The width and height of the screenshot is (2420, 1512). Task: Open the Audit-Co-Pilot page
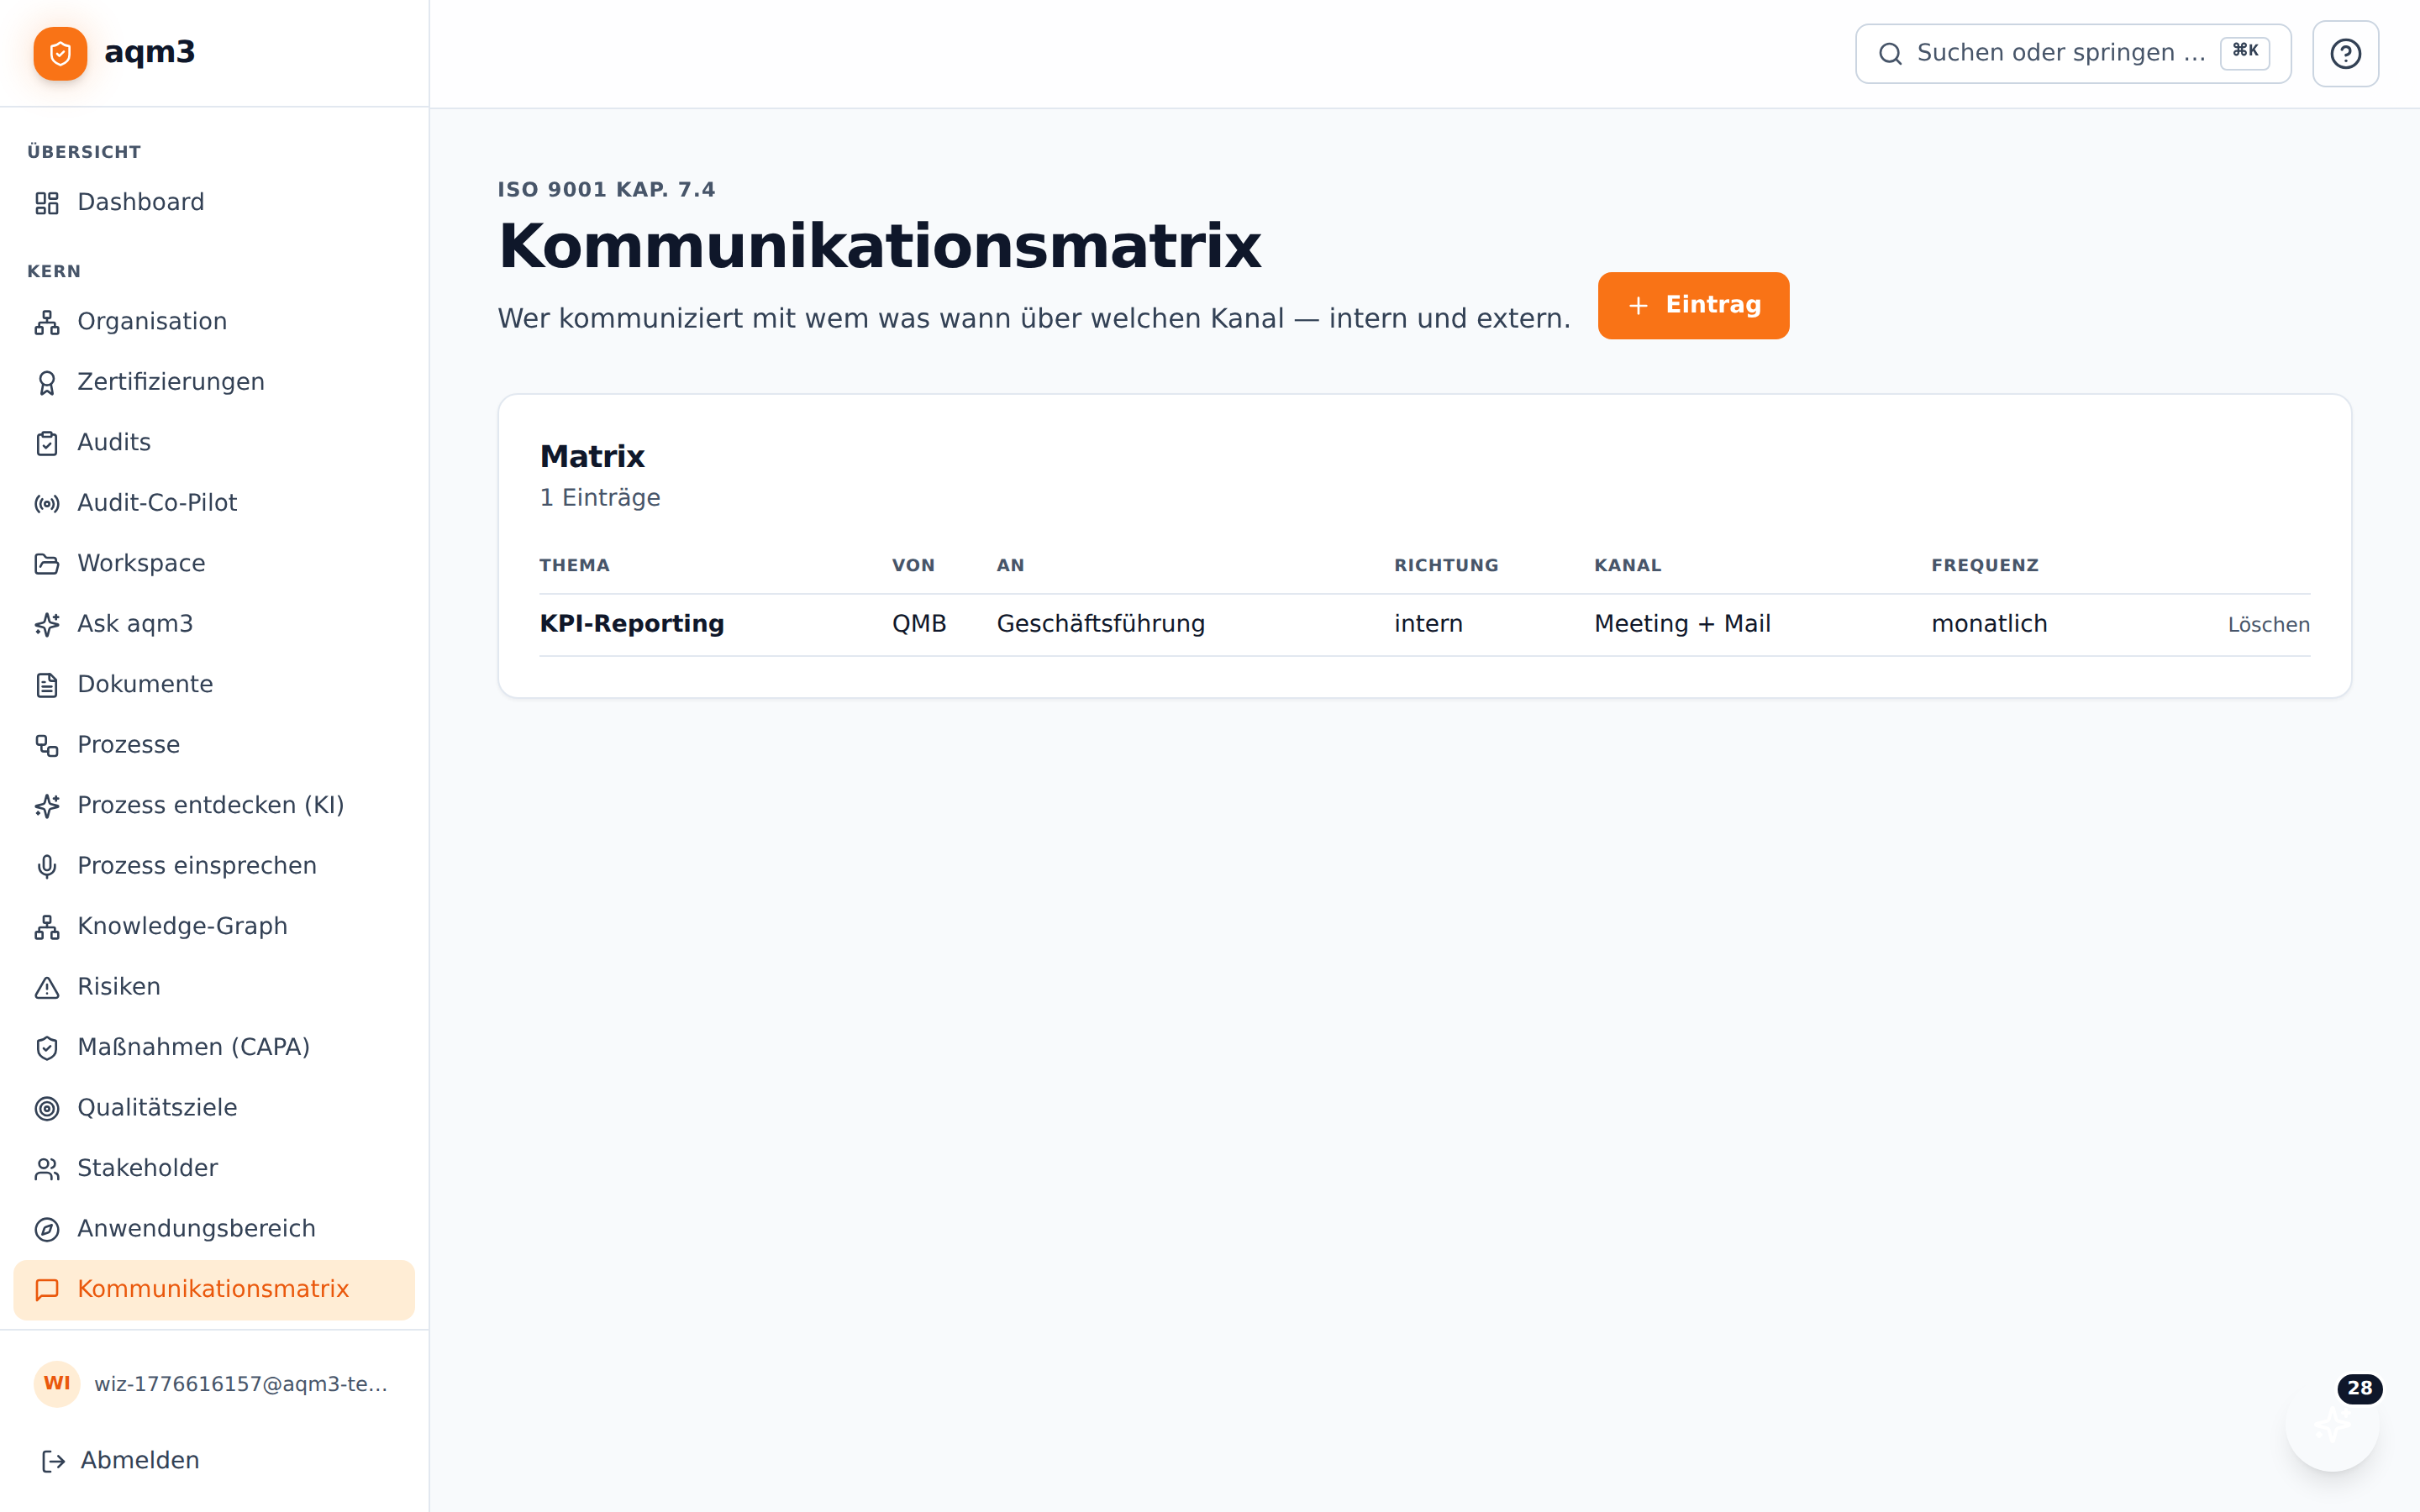click(214, 504)
